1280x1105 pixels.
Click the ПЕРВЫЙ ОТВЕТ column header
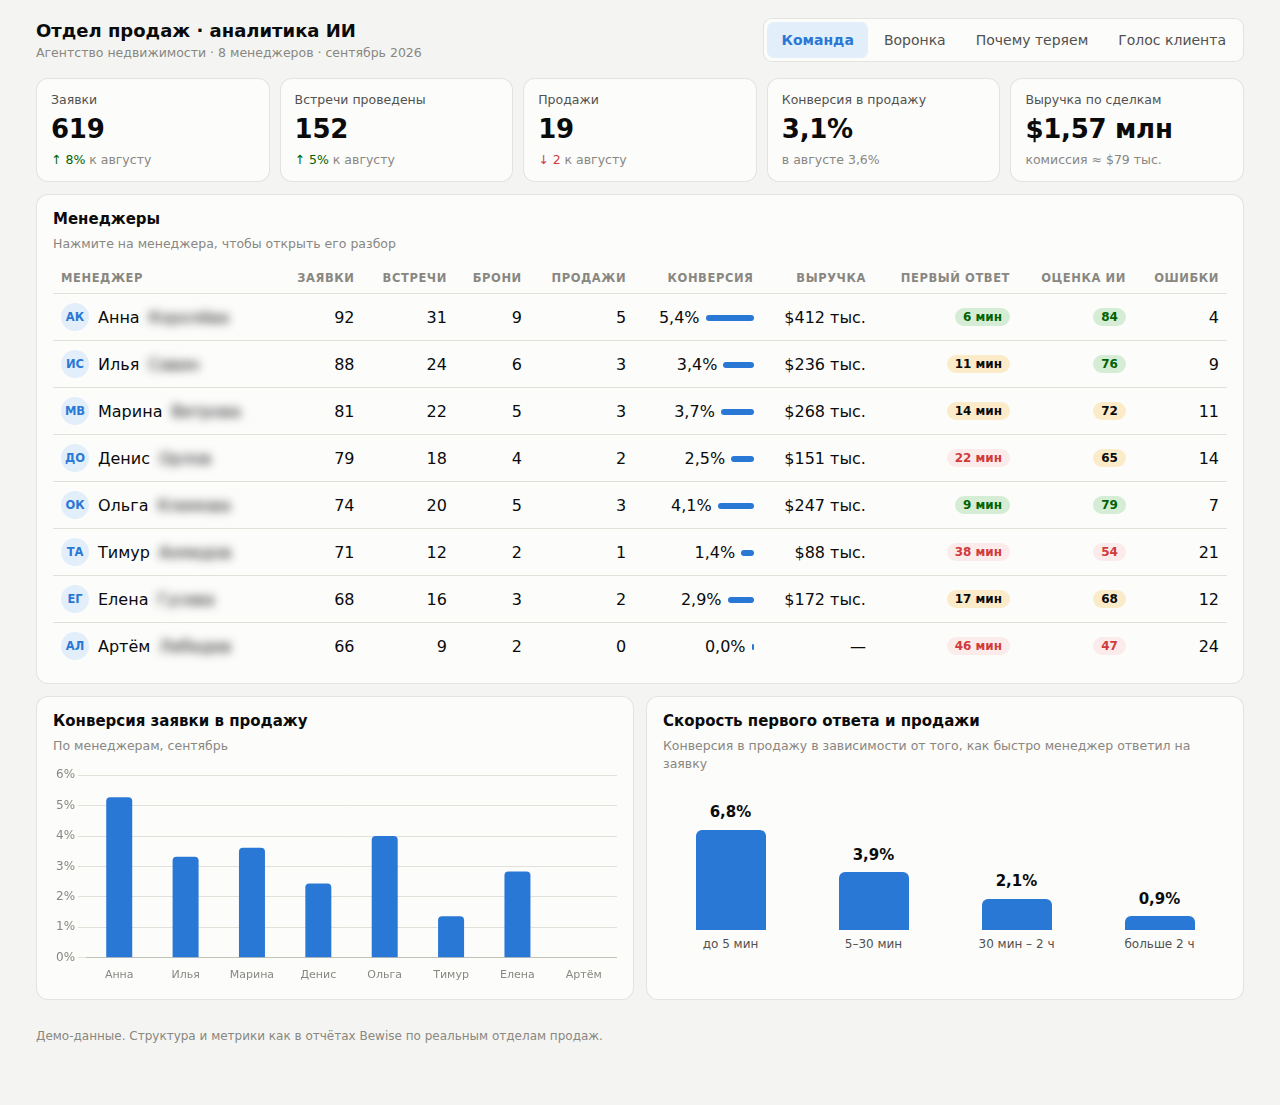955,278
